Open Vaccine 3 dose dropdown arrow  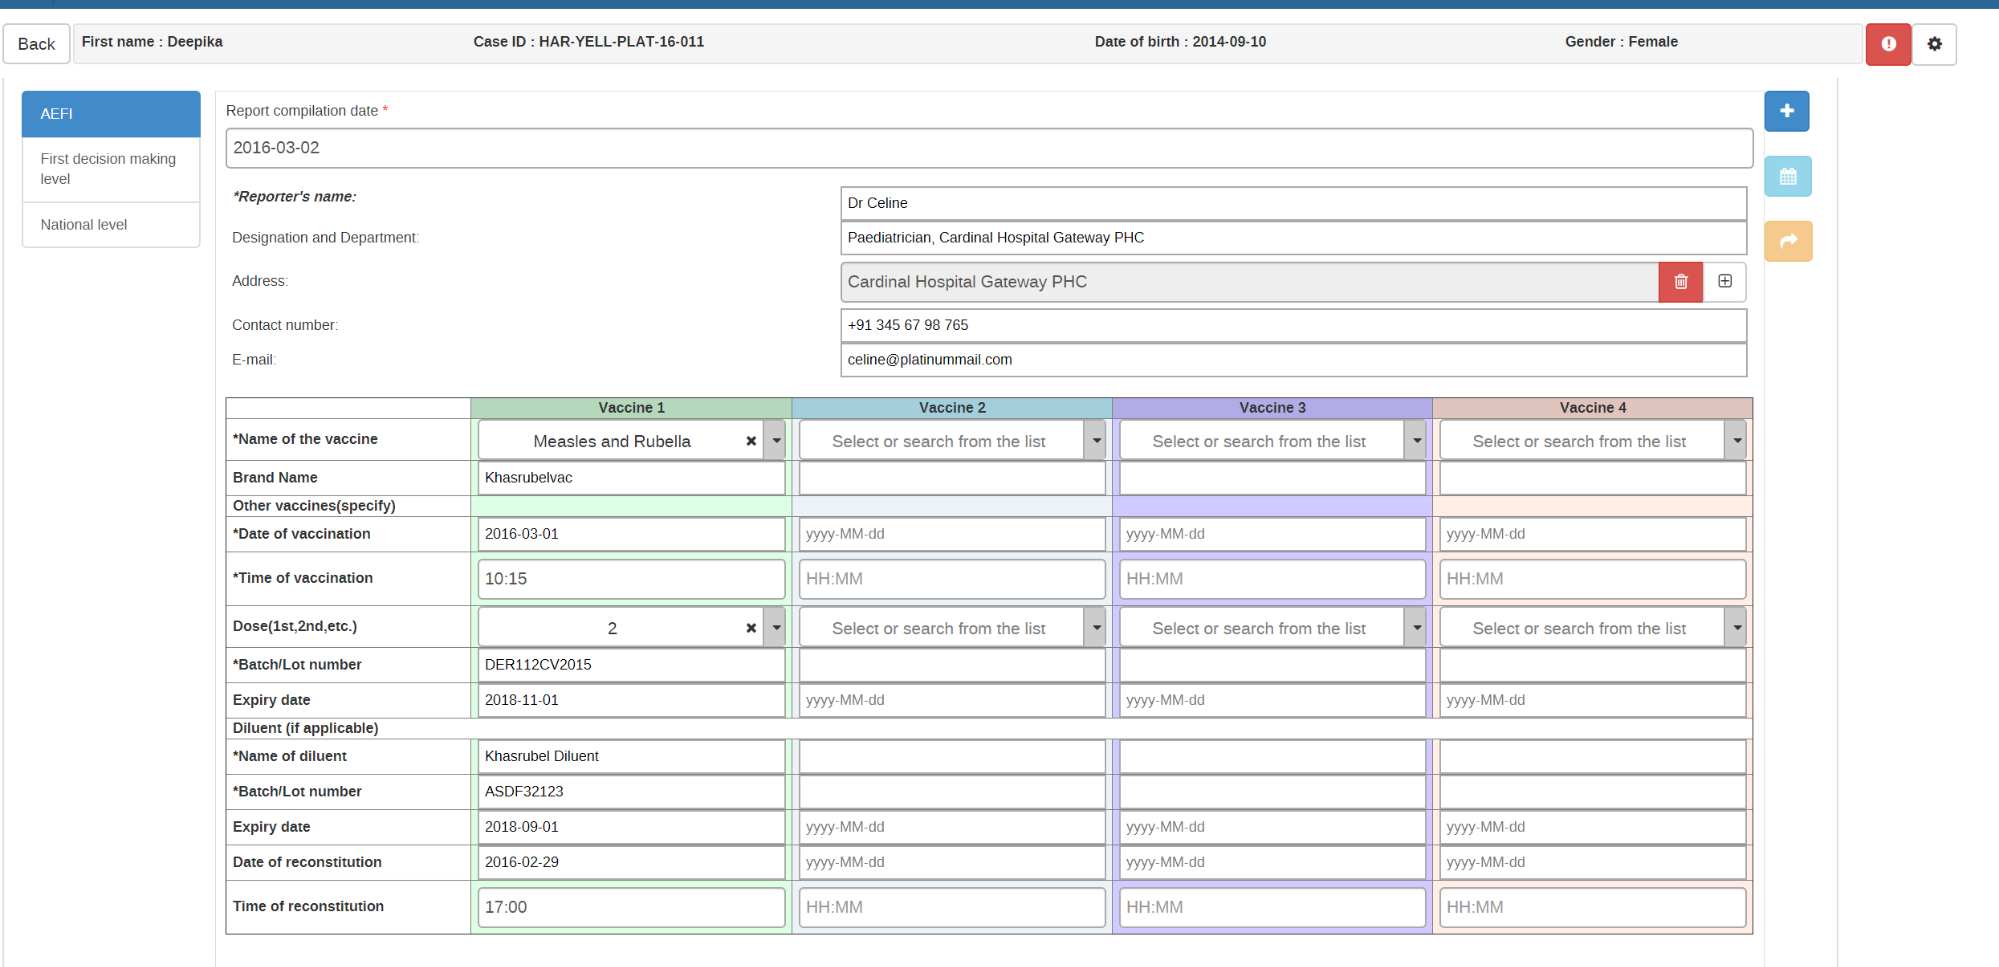click(1416, 628)
